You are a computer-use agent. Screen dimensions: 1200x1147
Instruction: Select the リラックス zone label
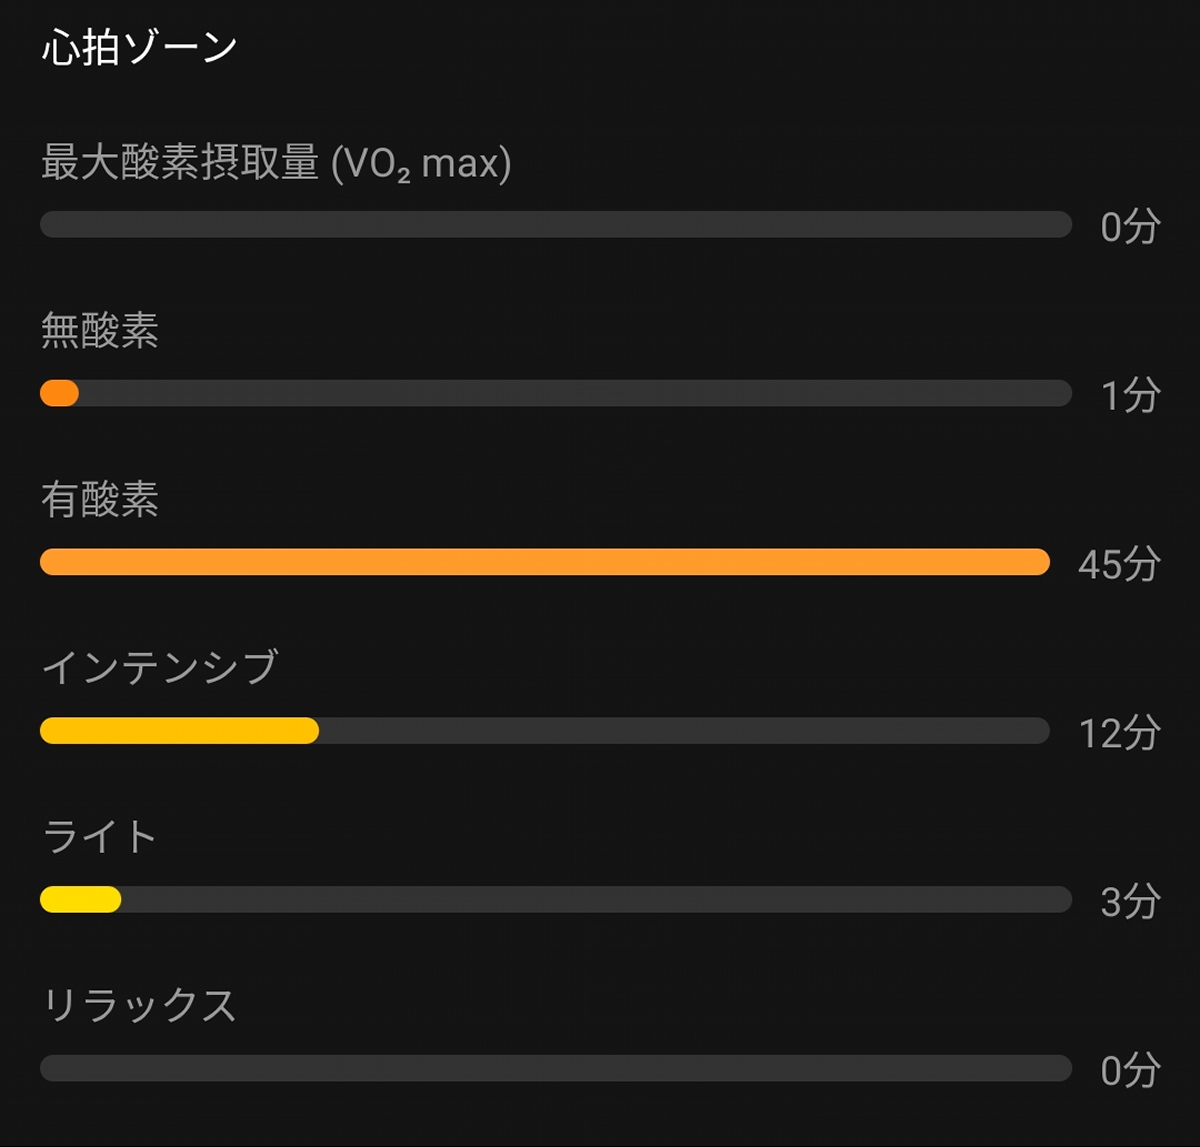pyautogui.click(x=139, y=1005)
